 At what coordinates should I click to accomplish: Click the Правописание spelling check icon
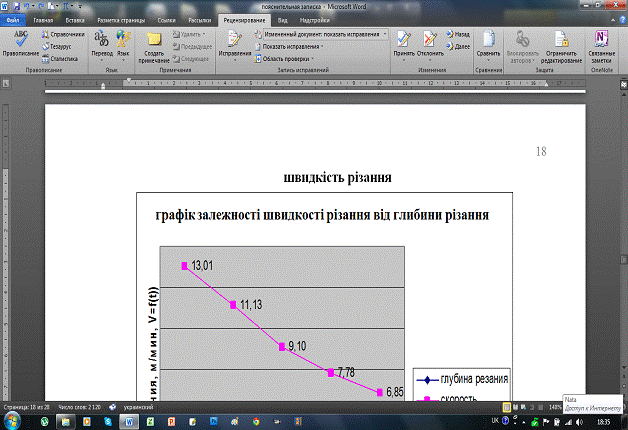pyautogui.click(x=19, y=40)
